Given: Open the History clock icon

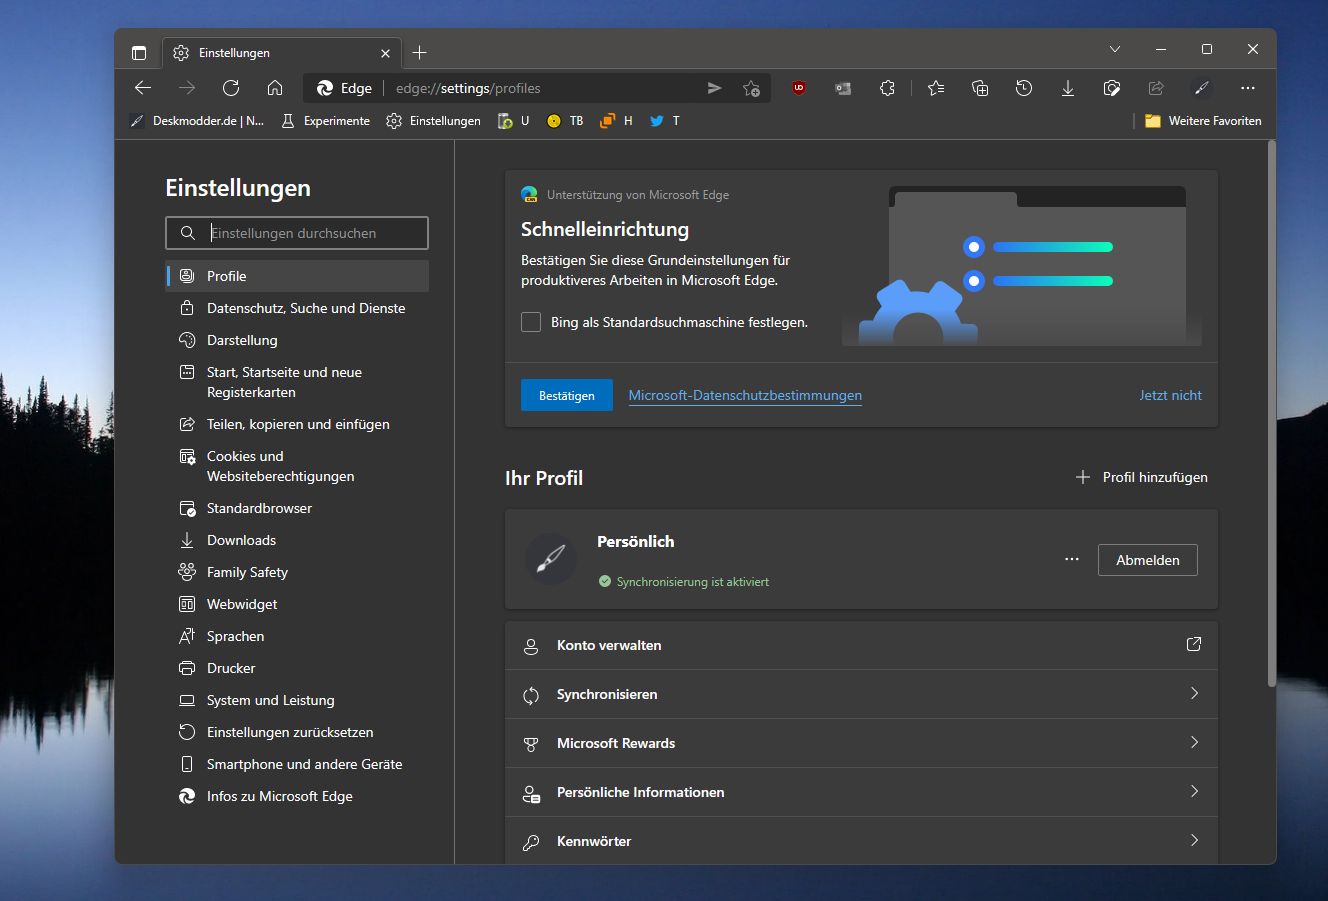Looking at the screenshot, I should click(1024, 88).
